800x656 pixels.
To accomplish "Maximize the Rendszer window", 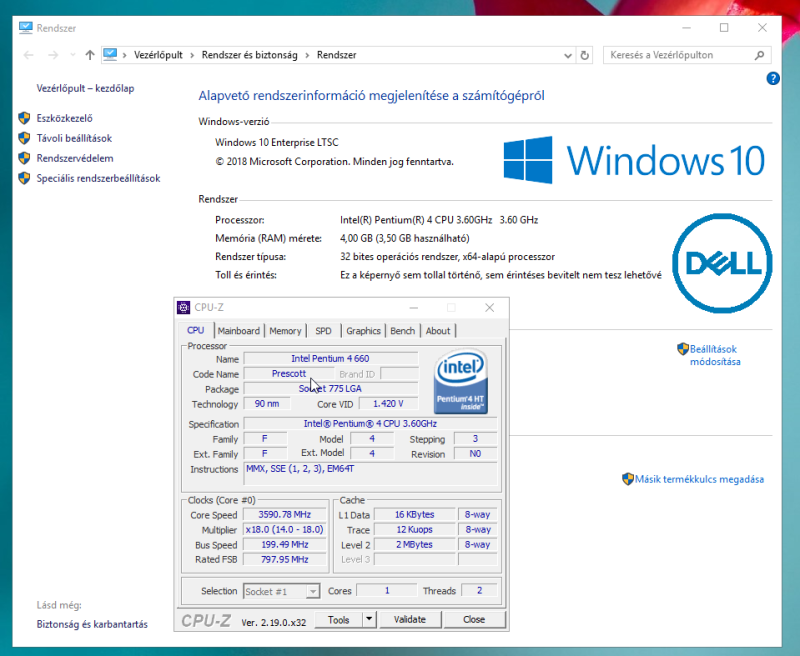I will point(724,28).
